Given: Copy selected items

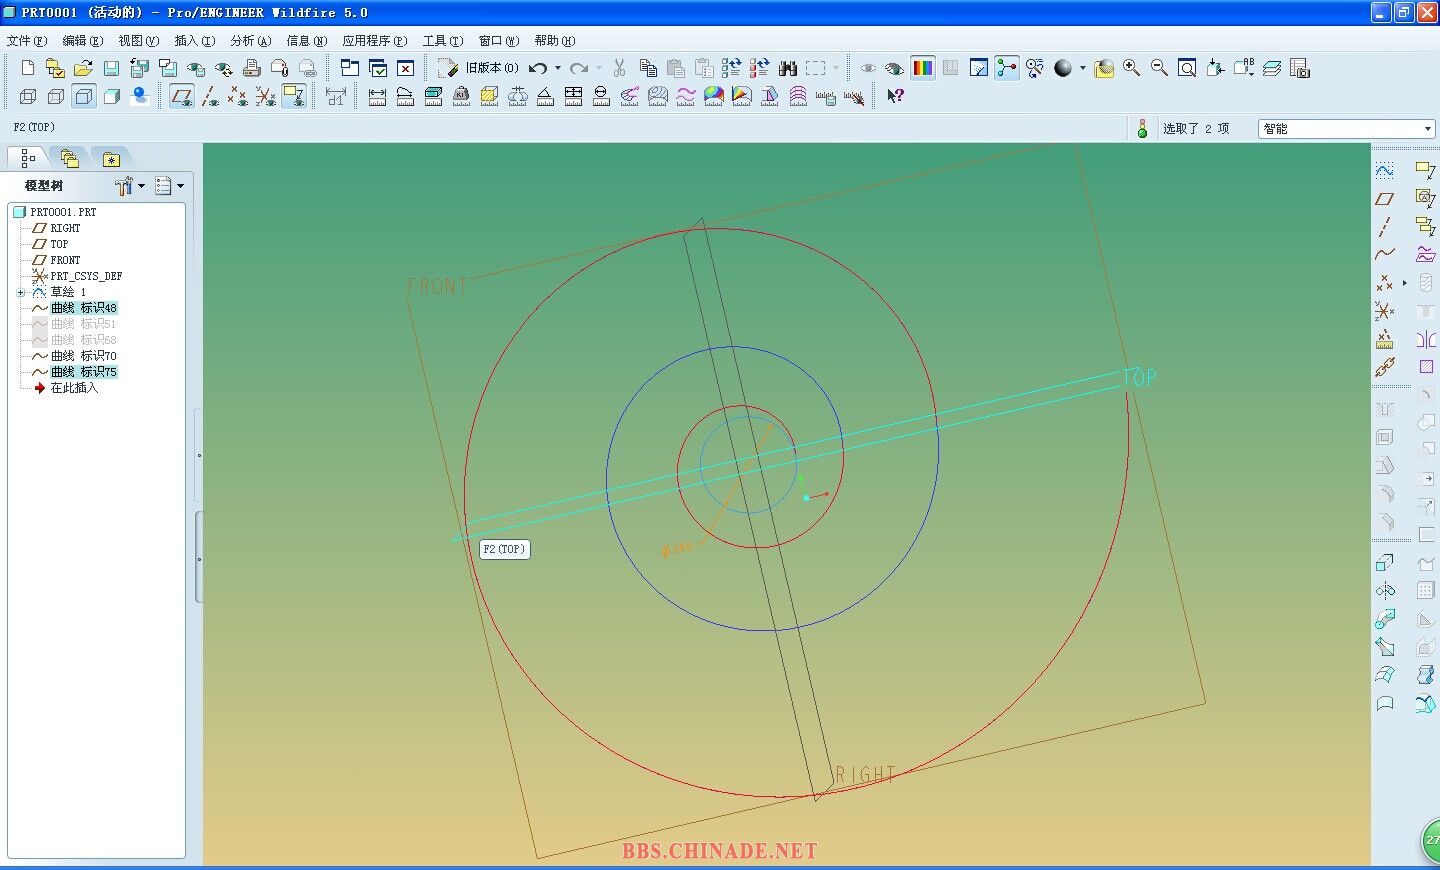Looking at the screenshot, I should (648, 68).
